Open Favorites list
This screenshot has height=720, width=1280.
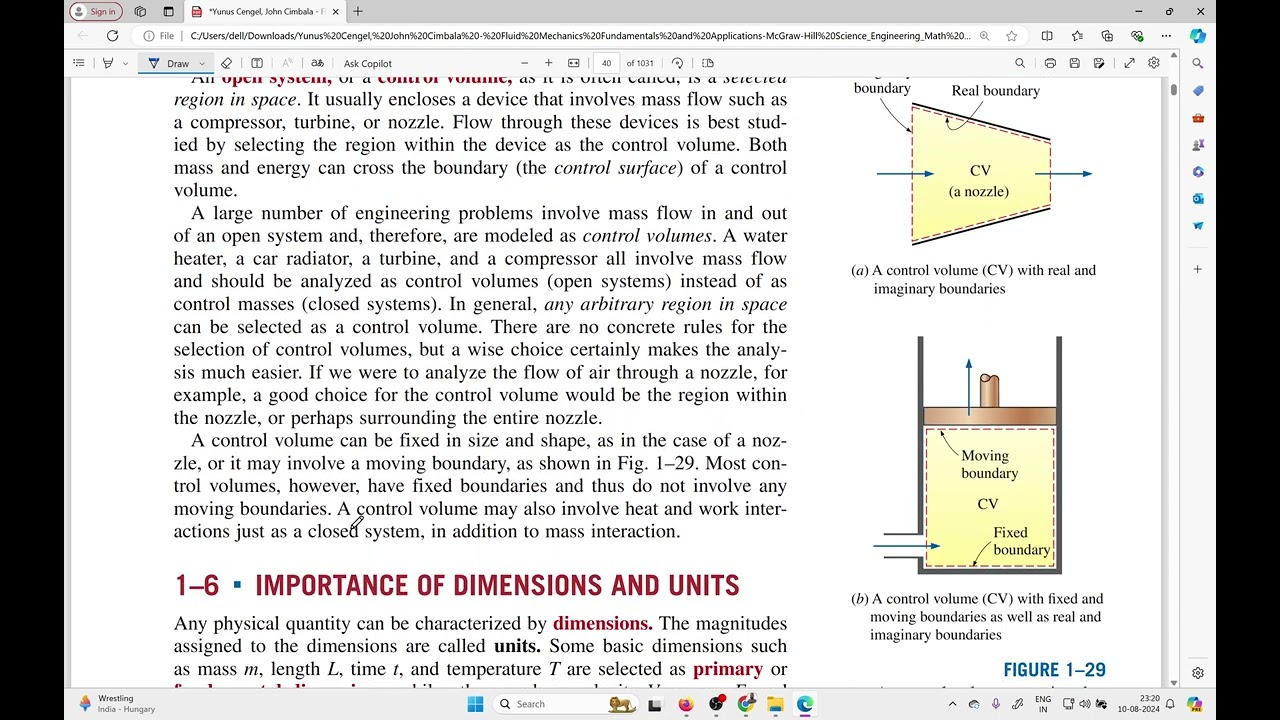coord(1077,36)
